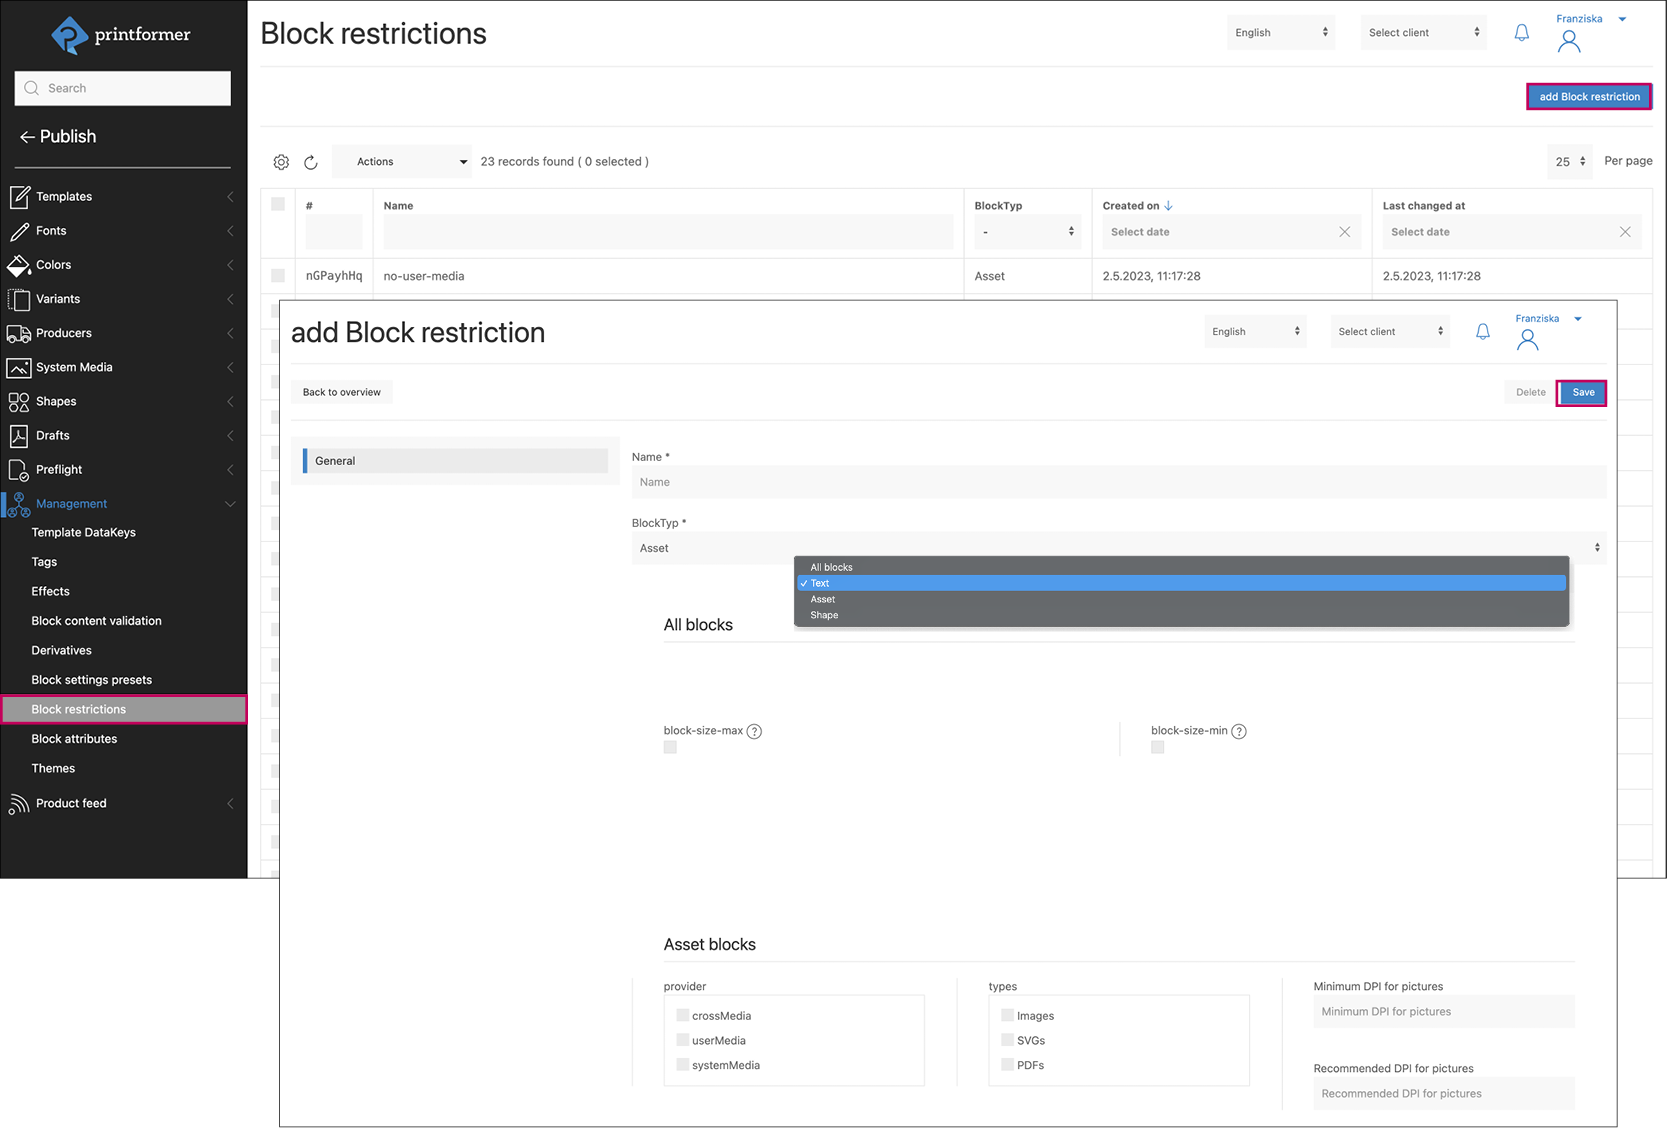This screenshot has width=1667, height=1130.
Task: Enable the block-size-max checkbox
Action: 670,748
